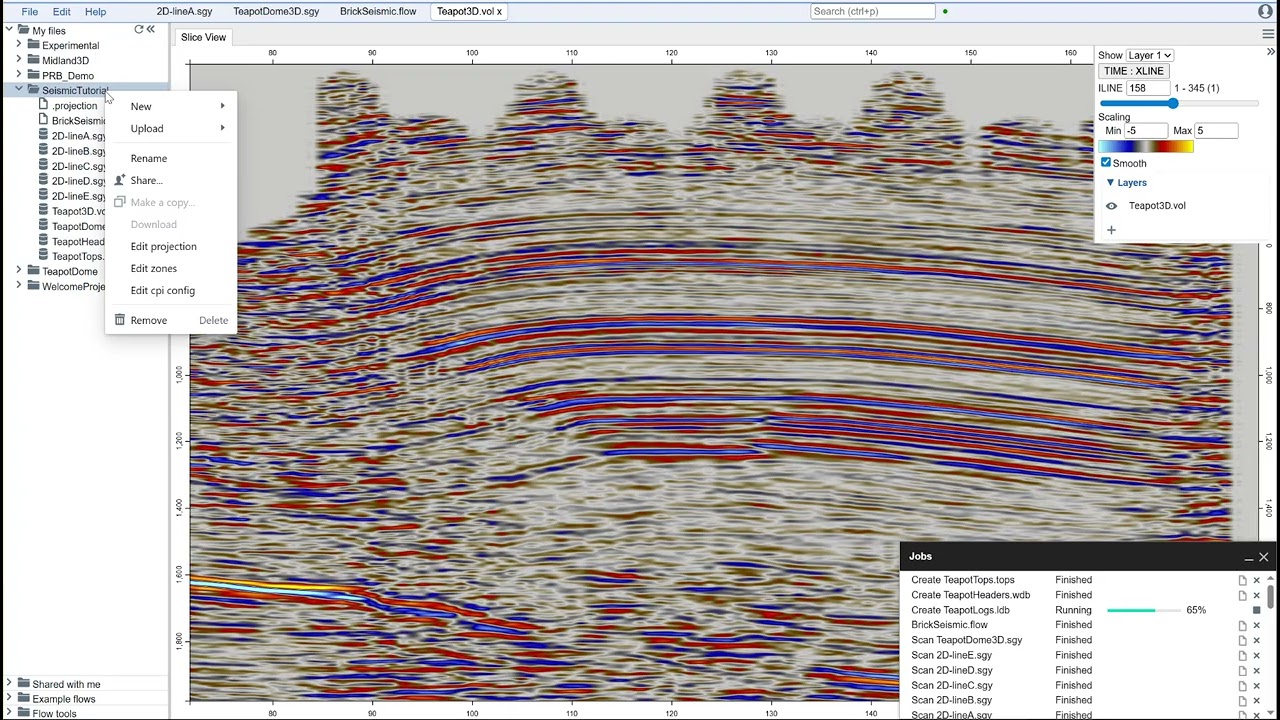
Task: Adjust the ILINE slider handle
Action: click(1173, 103)
